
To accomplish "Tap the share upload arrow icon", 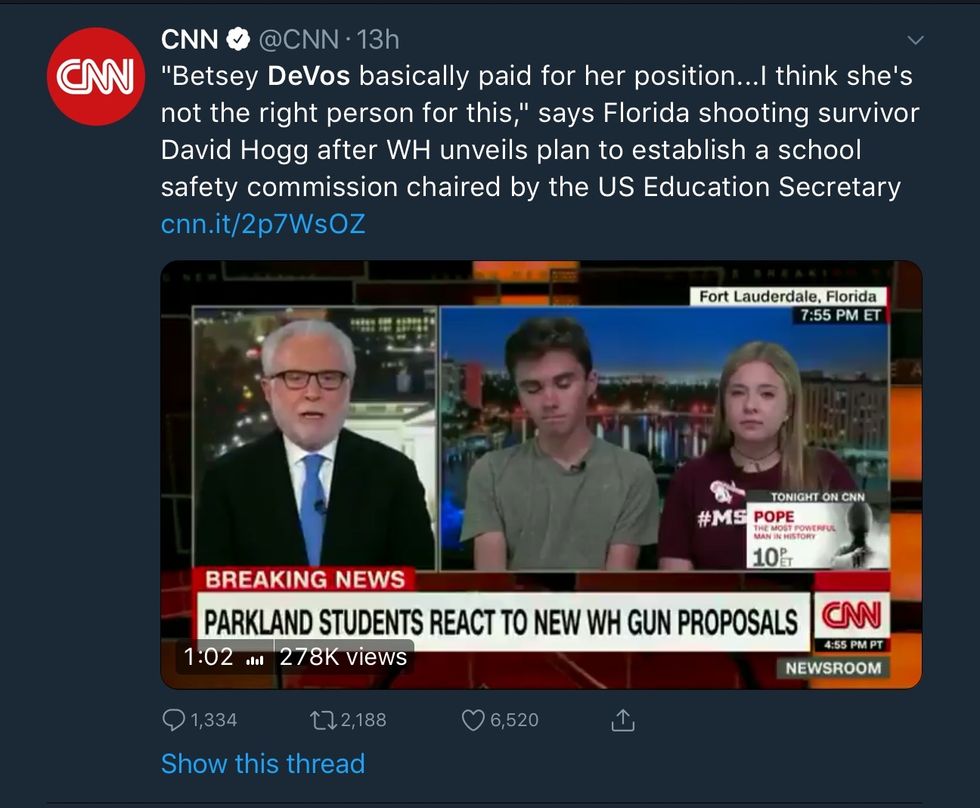I will click(621, 720).
